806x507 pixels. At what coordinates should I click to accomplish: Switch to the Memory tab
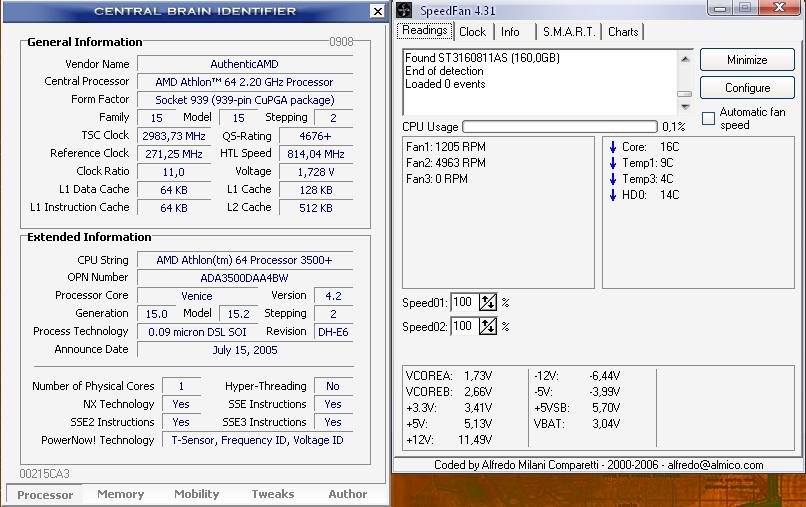click(120, 494)
